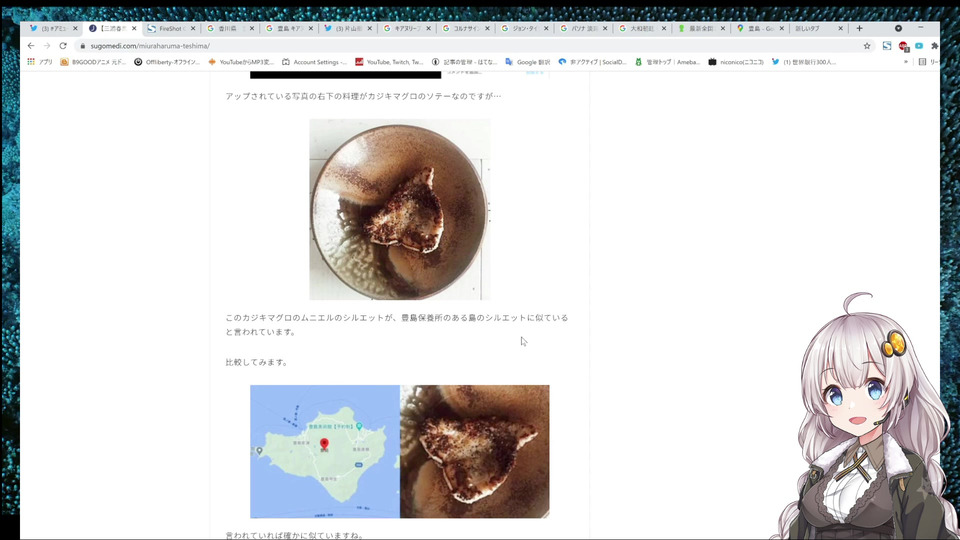This screenshot has width=960, height=540.
Task: Open the Google 翻訳 bookmark
Action: click(528, 62)
